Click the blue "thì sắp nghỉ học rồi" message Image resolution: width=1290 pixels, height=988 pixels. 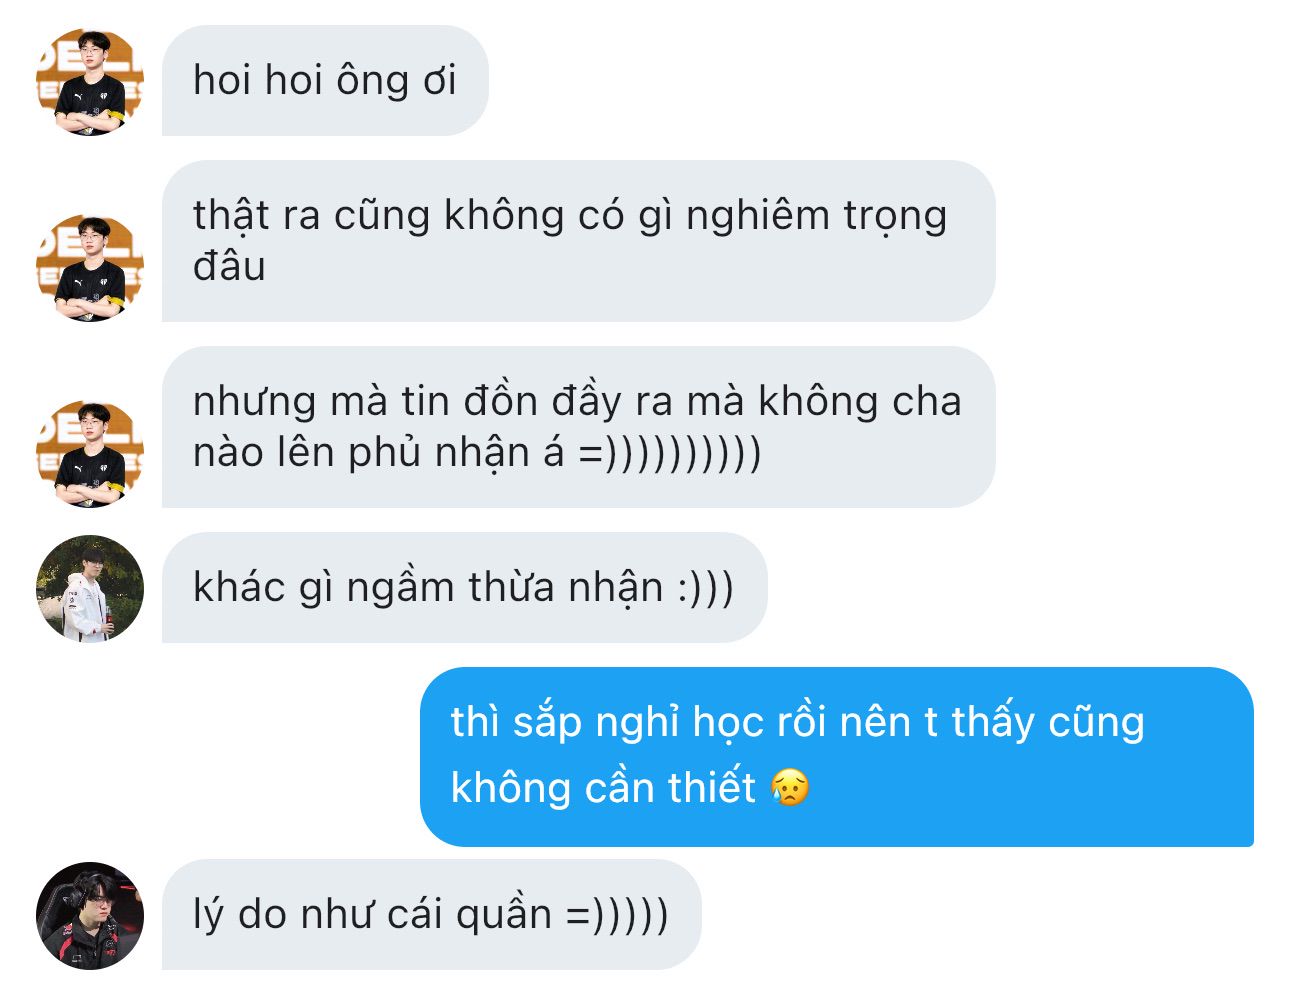pyautogui.click(x=837, y=757)
